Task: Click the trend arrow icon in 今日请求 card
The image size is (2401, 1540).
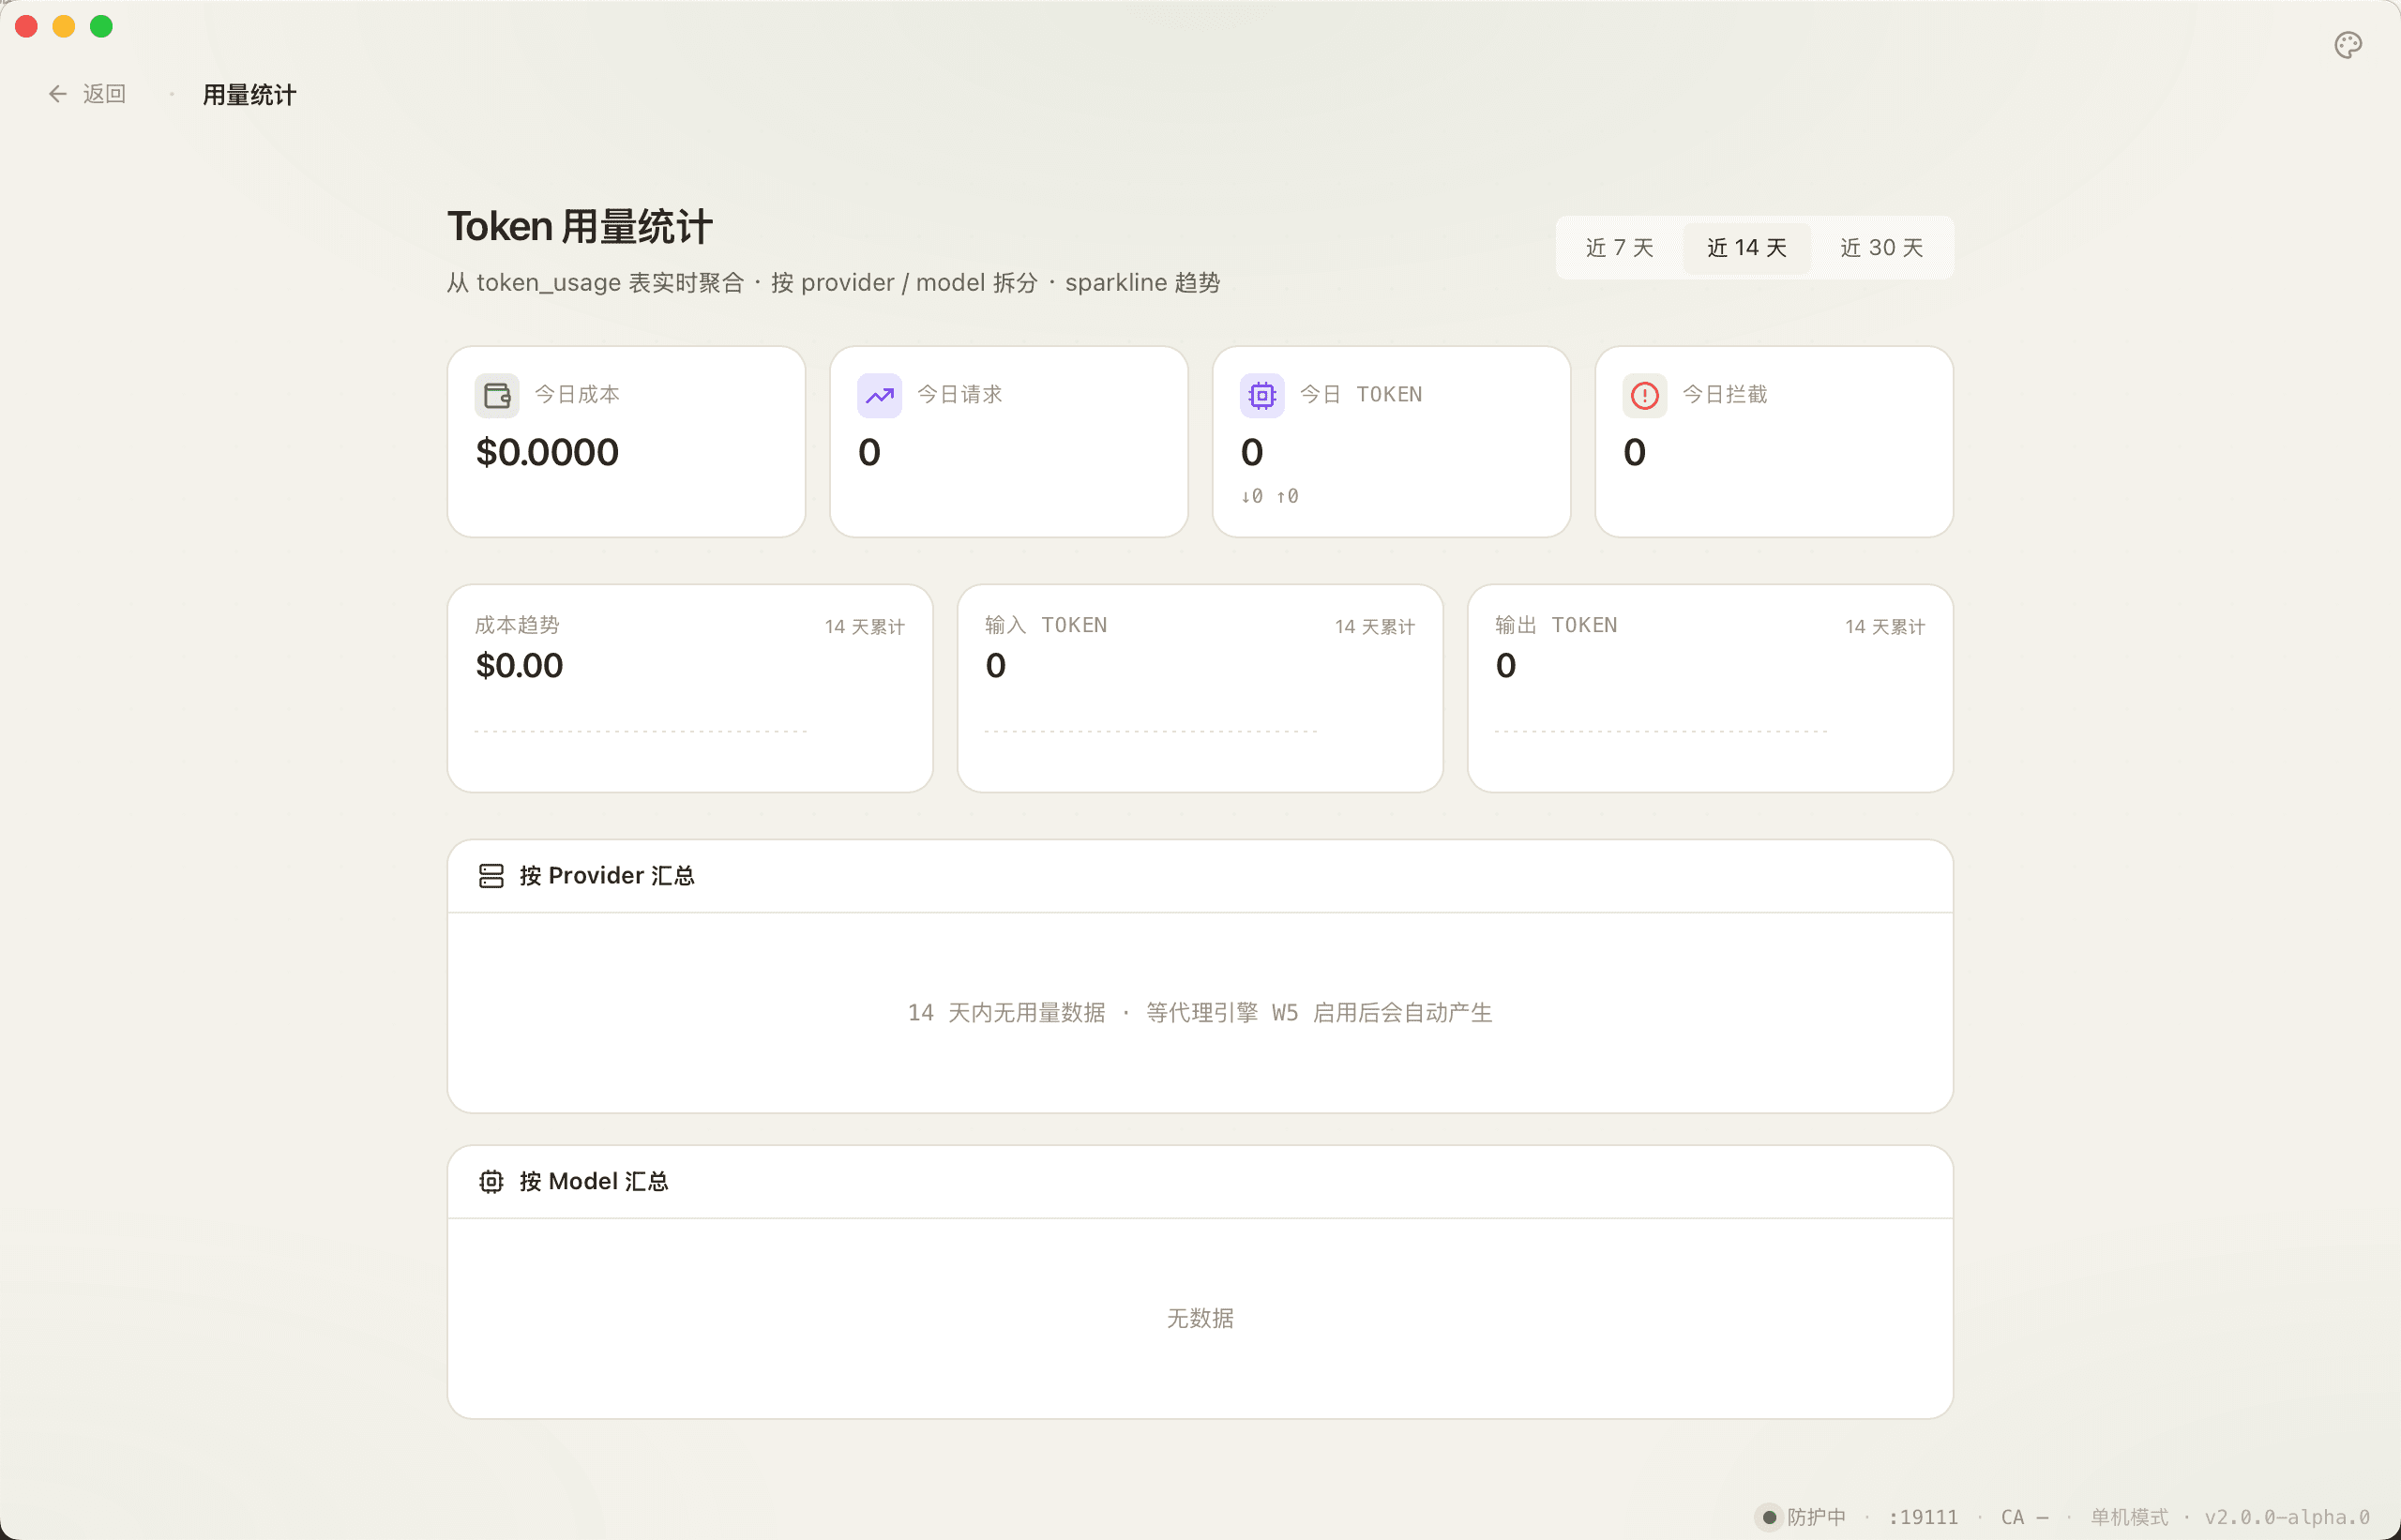Action: click(x=879, y=395)
